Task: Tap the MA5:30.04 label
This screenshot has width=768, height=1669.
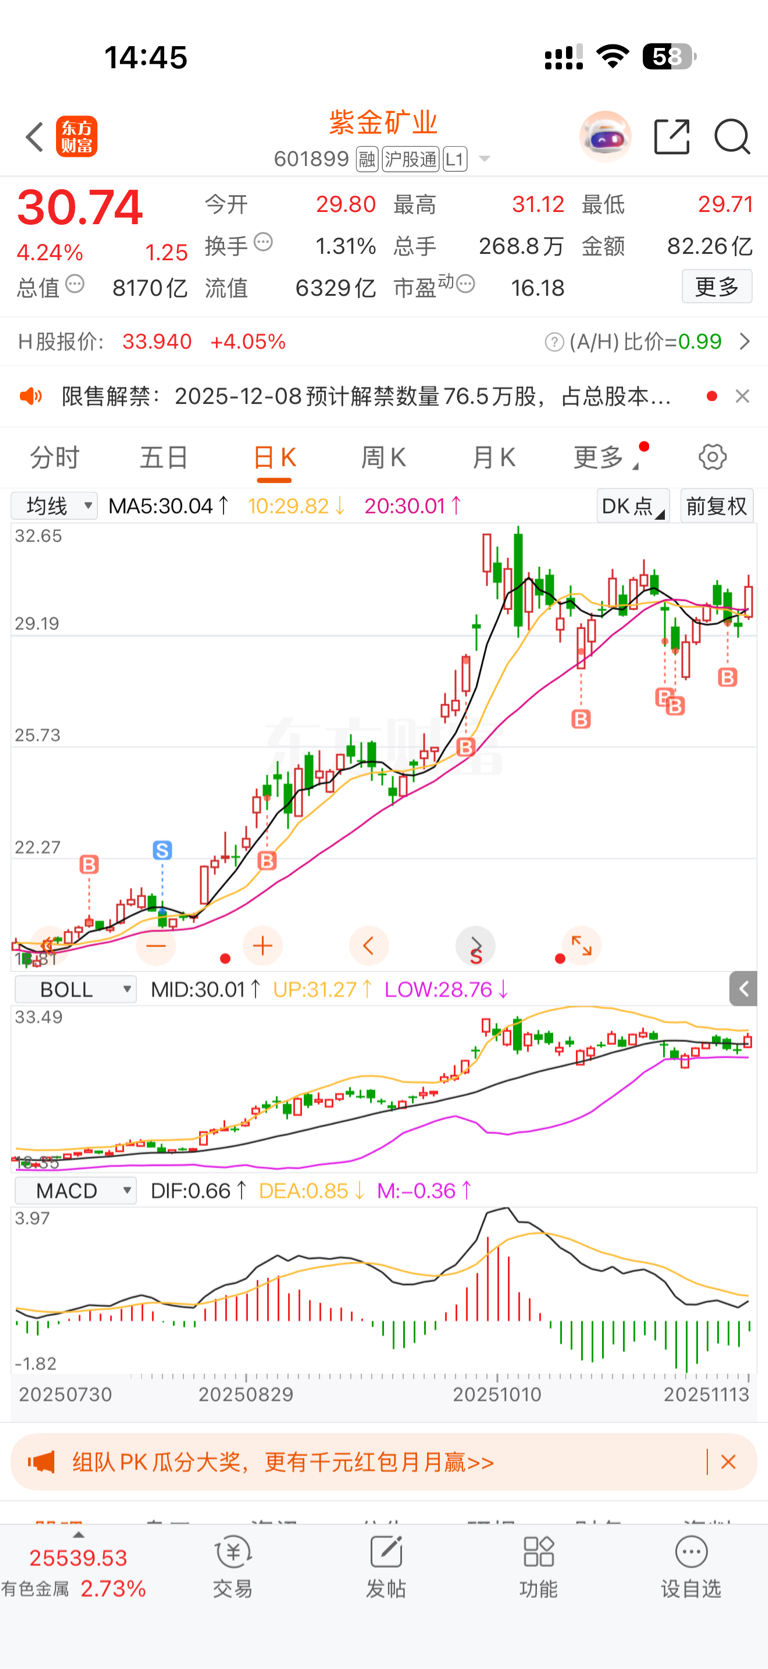Action: [x=169, y=506]
